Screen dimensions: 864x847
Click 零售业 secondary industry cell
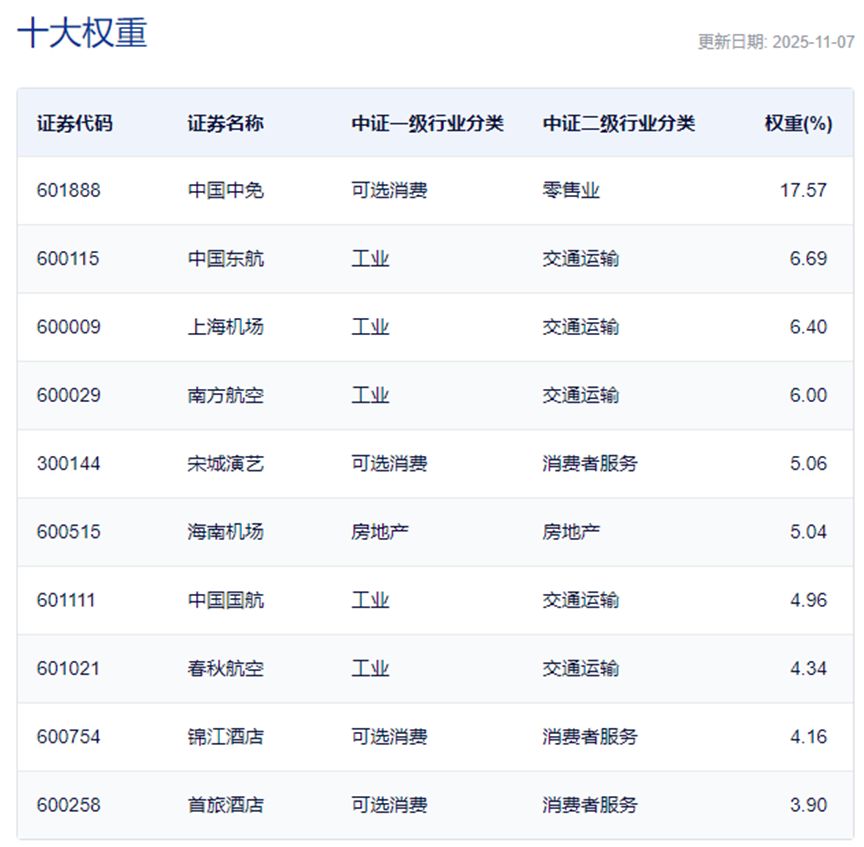tap(571, 190)
